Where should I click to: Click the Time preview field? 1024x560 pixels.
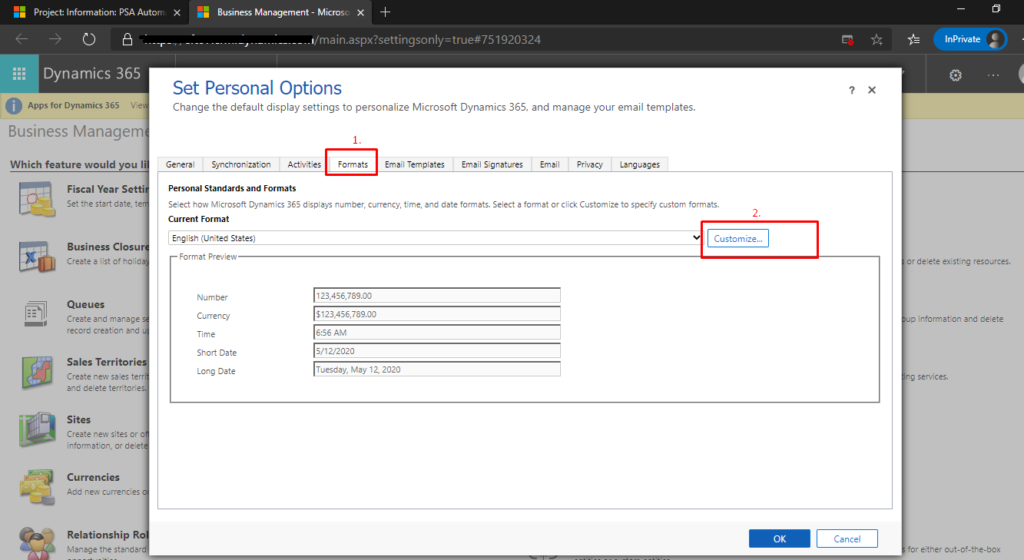(437, 332)
